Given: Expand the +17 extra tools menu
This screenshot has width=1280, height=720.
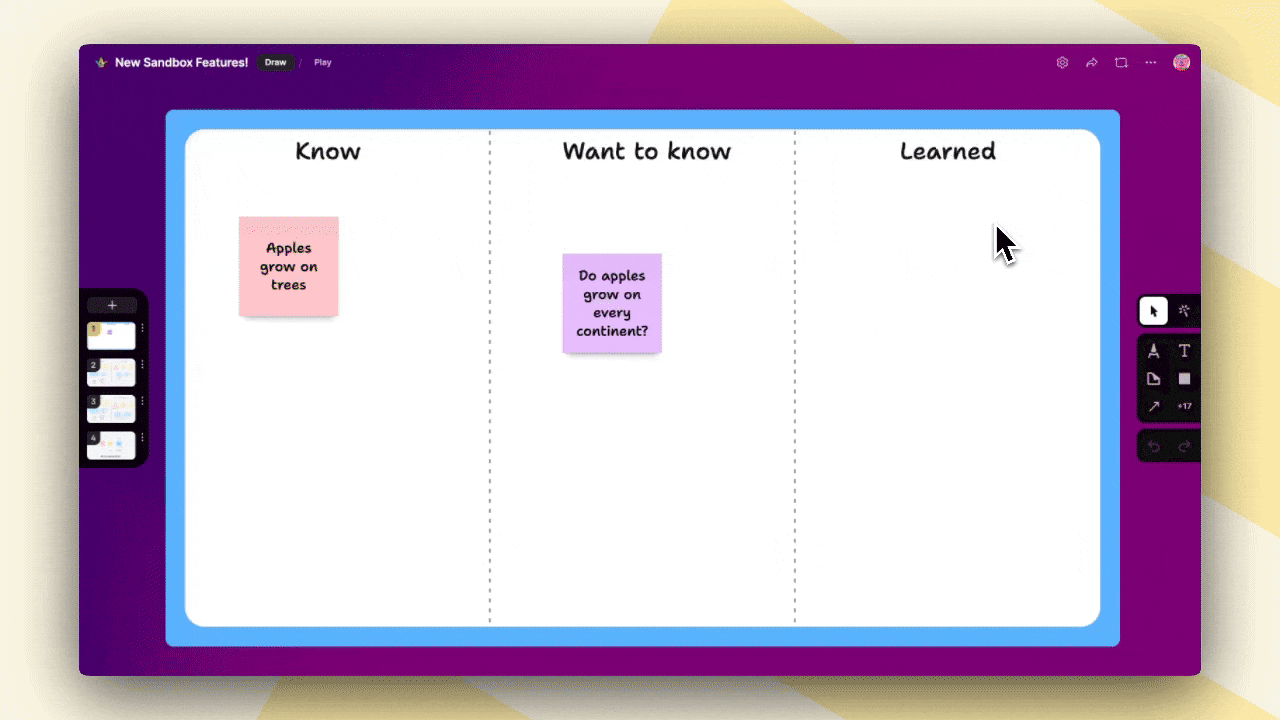Looking at the screenshot, I should pos(1184,406).
